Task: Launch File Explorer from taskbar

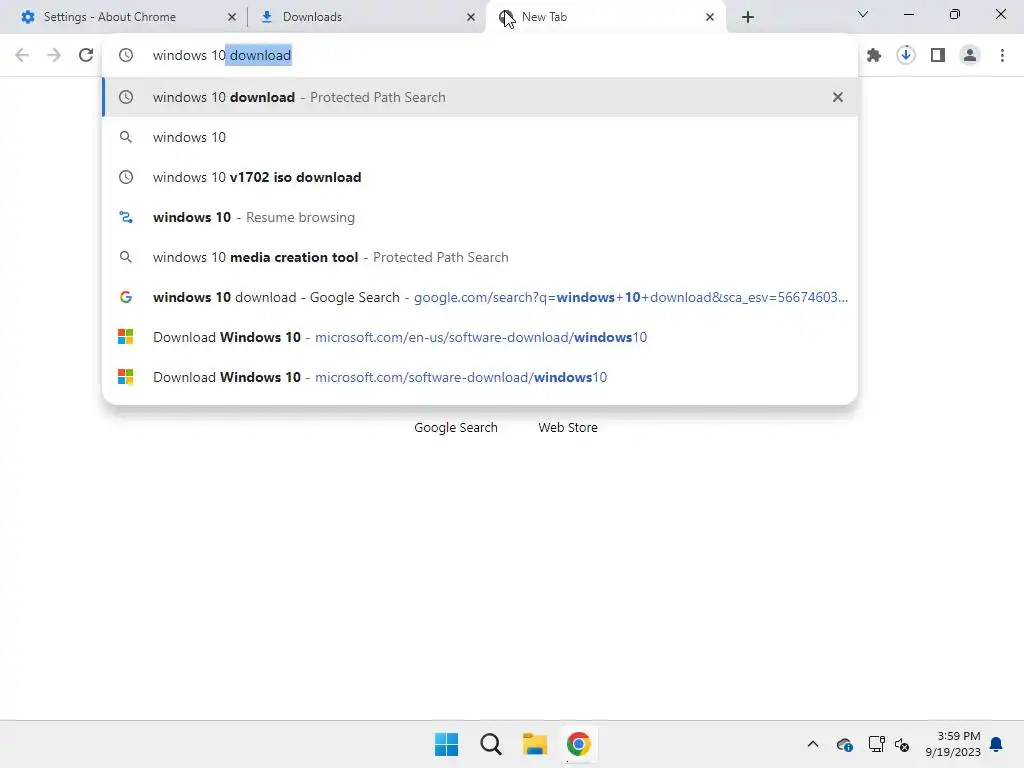Action: [535, 744]
